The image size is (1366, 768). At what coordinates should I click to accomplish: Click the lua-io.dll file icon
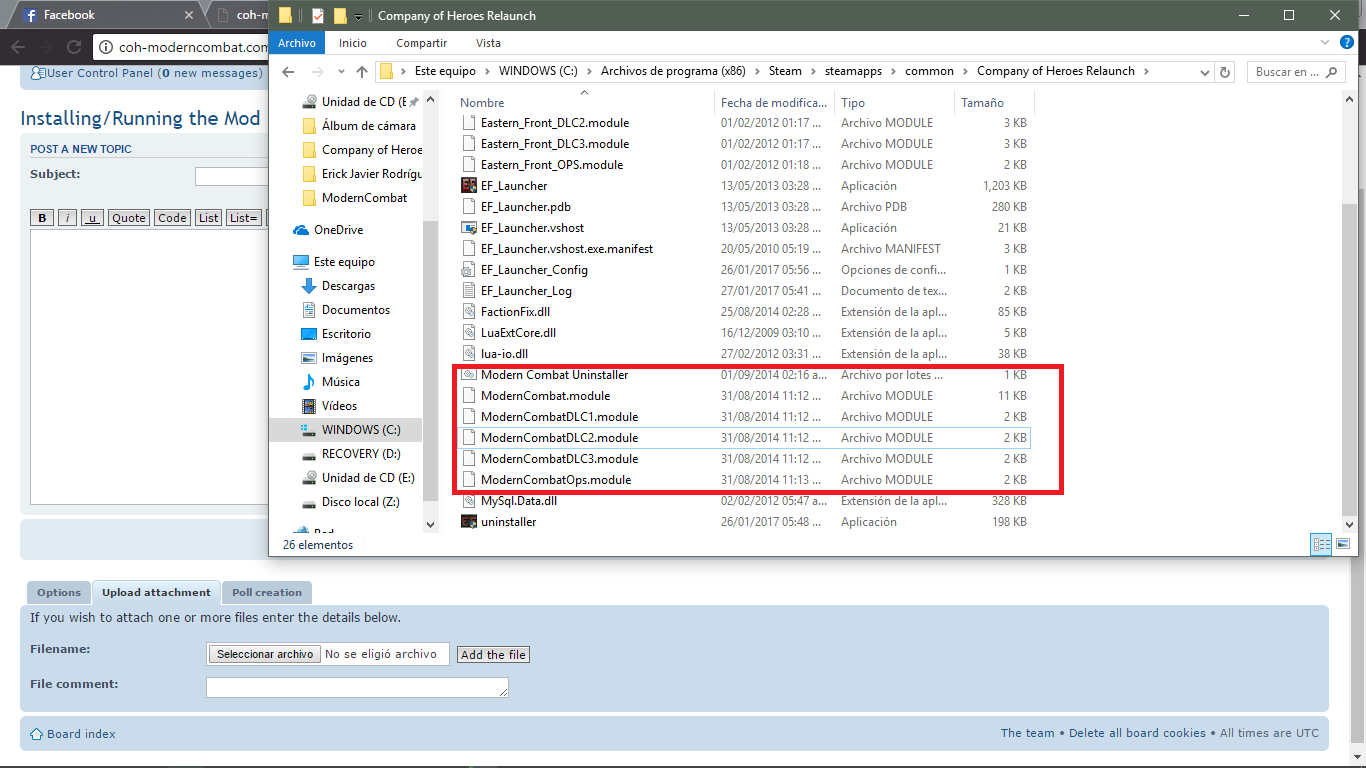click(468, 354)
